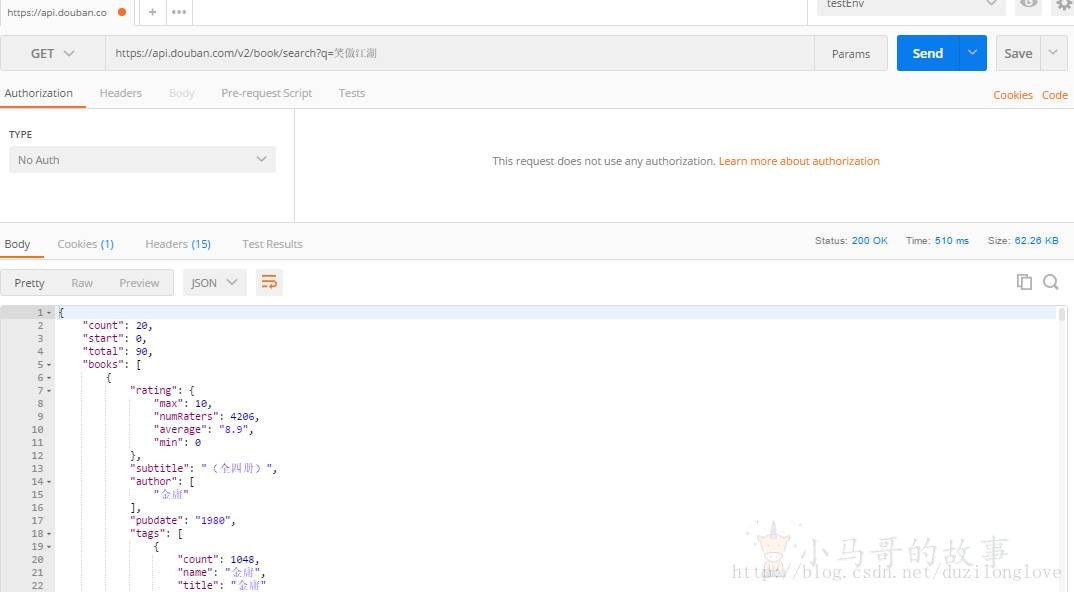Open the Cookies link
The width and height of the screenshot is (1074, 592).
1012,95
